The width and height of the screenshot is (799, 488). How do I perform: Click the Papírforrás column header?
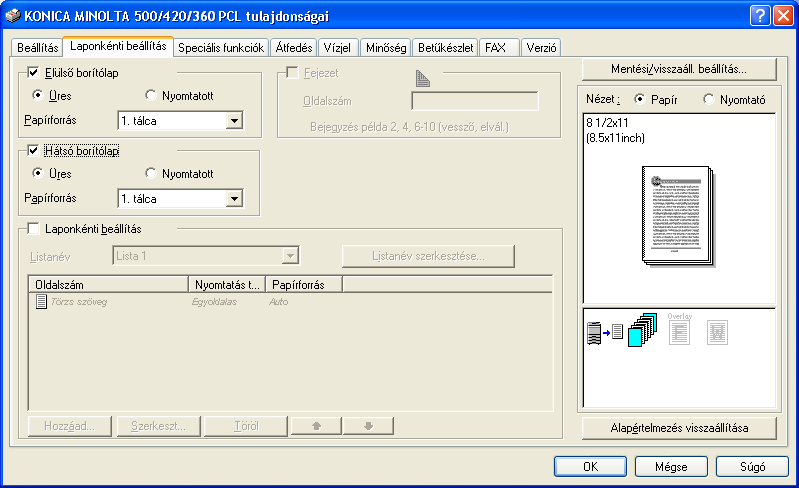[x=304, y=284]
